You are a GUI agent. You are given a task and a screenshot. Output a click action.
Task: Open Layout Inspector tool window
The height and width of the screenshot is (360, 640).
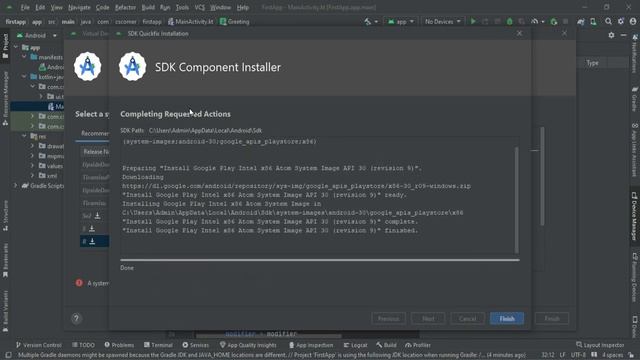tap(600, 345)
